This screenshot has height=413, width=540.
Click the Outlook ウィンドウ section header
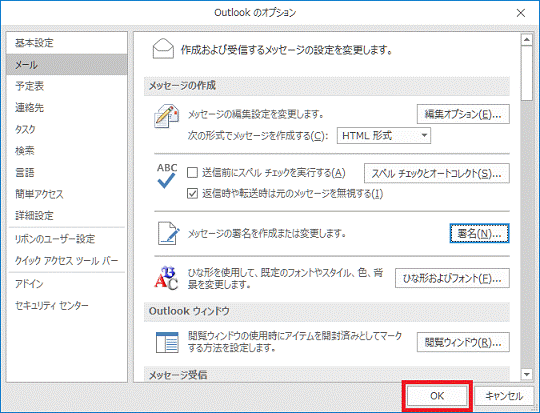click(x=326, y=311)
